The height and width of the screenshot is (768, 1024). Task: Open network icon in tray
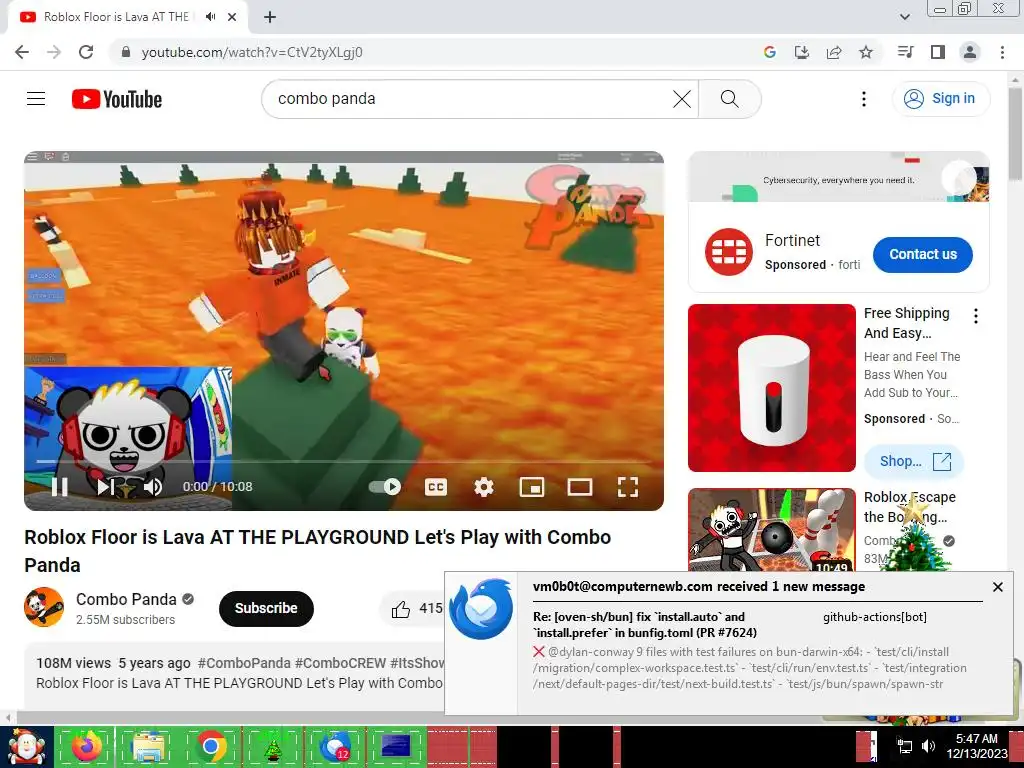coord(905,746)
